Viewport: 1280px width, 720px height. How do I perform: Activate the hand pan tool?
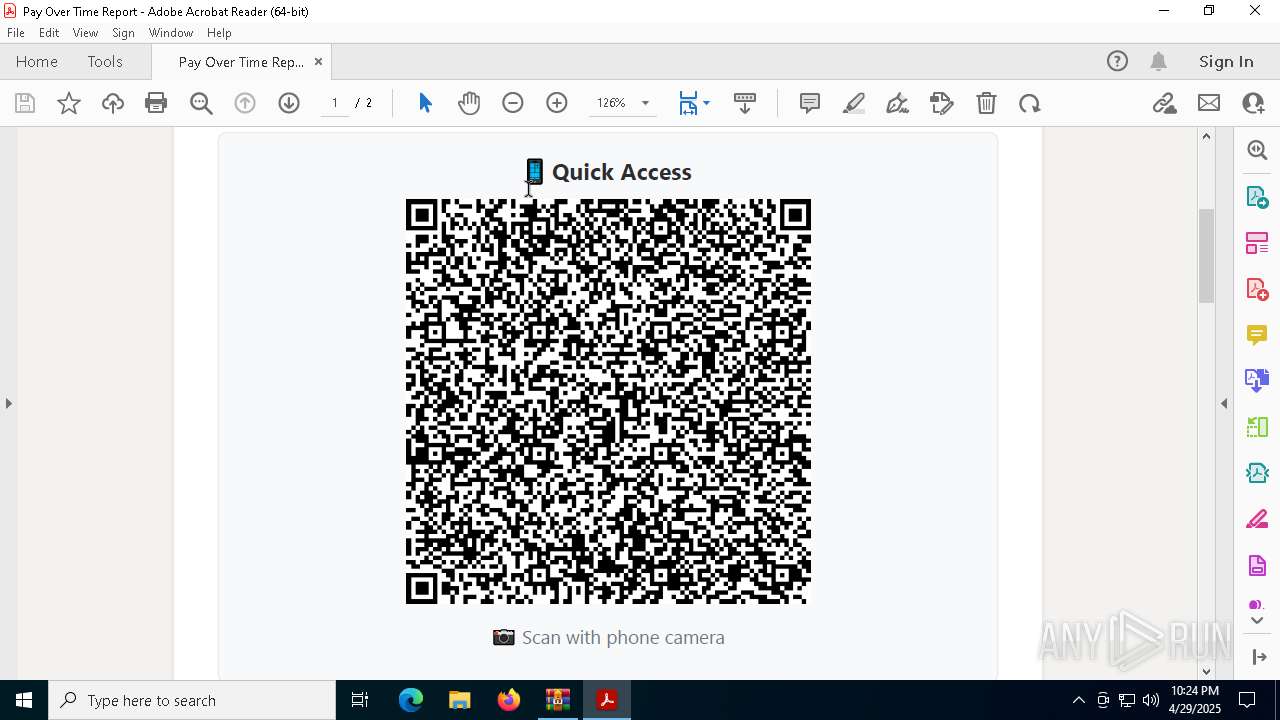coord(469,103)
